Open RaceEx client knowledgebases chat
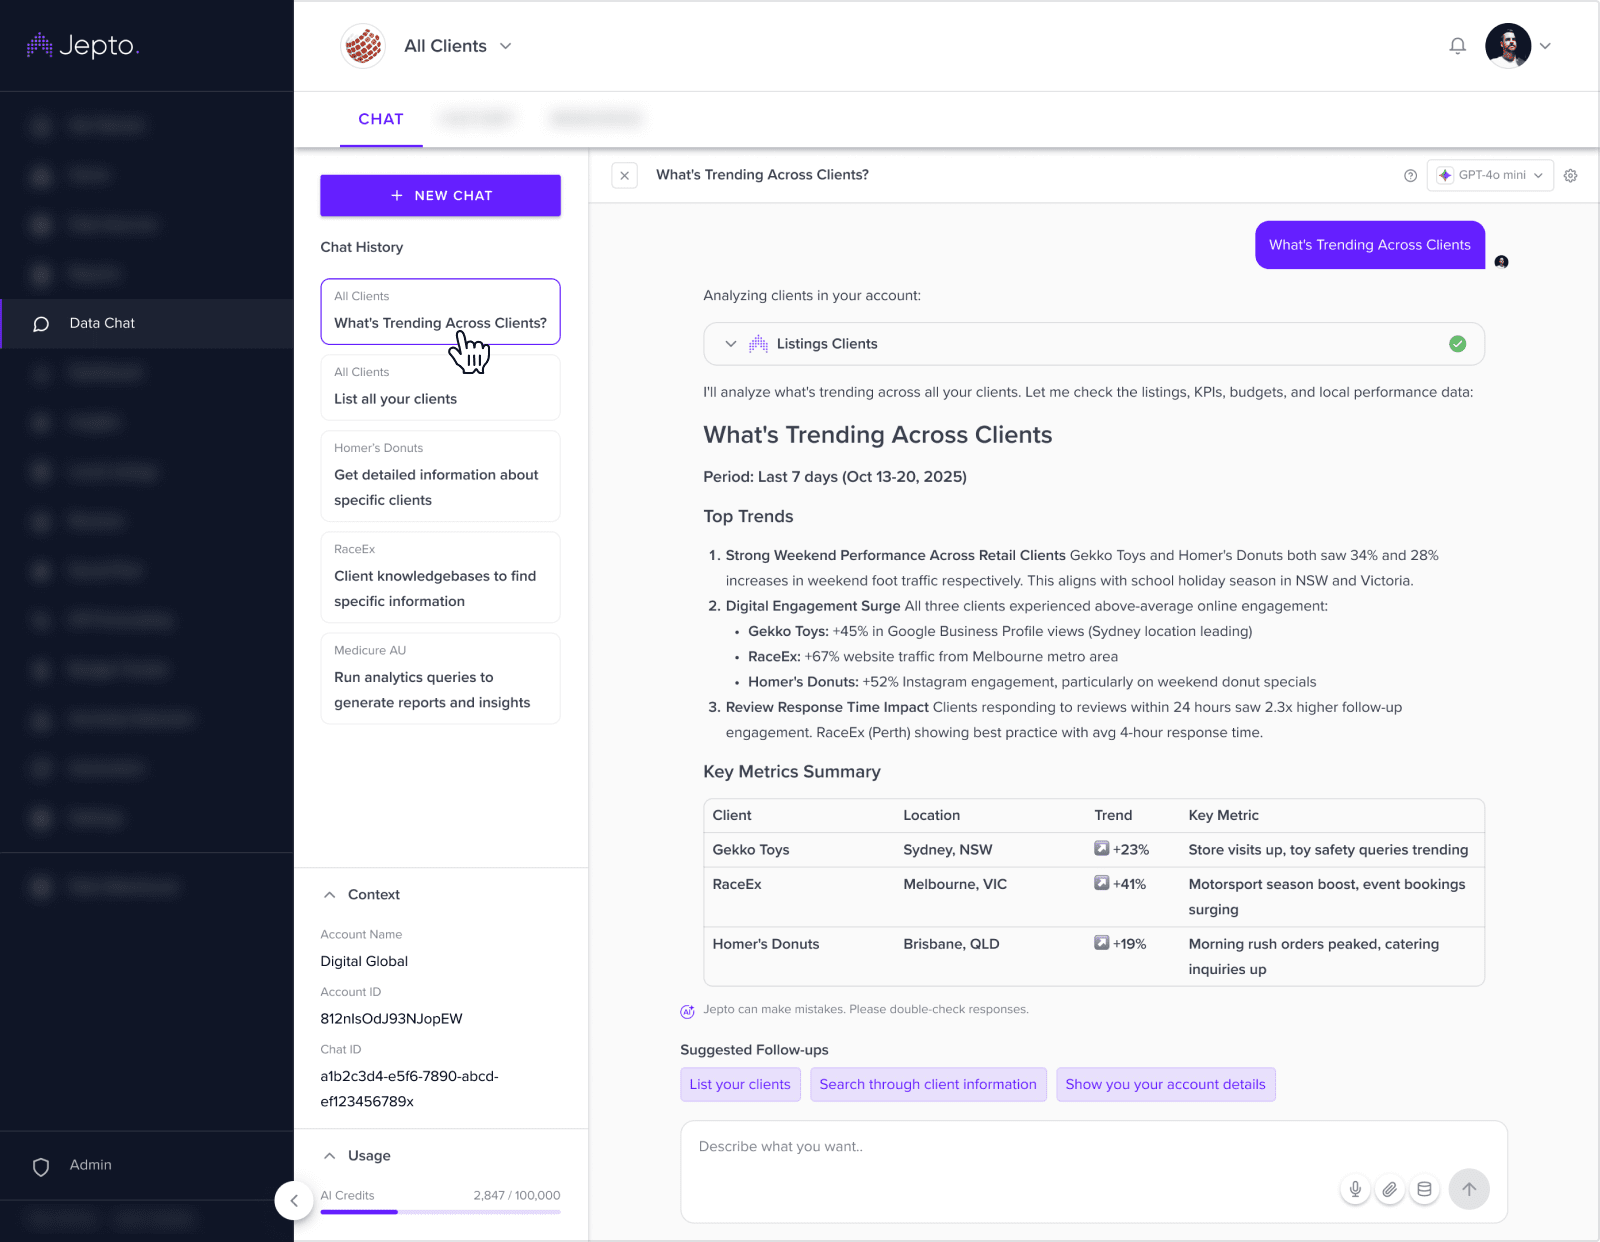Screen dimensions: 1600x1242 (440, 577)
